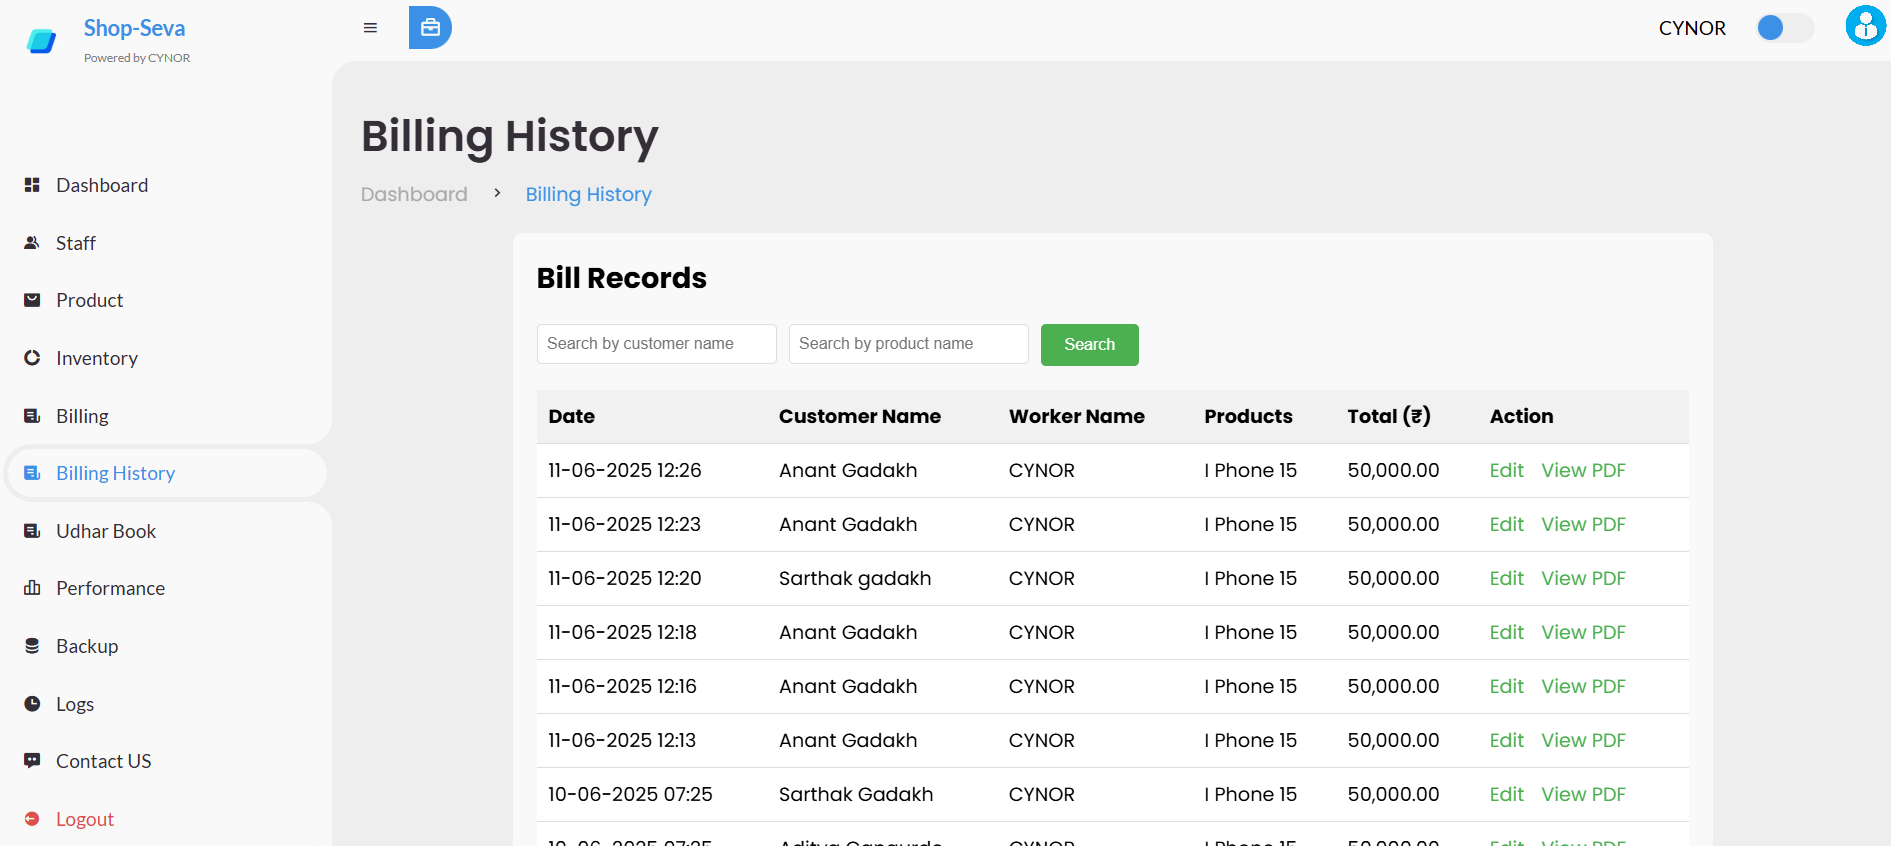Click the Logs clock icon in sidebar

click(32, 704)
